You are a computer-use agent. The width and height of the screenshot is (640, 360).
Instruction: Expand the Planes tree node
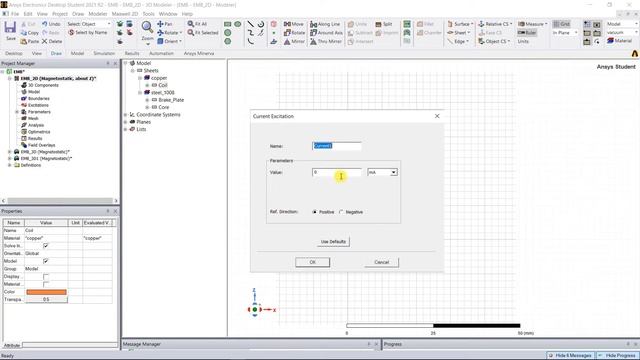pos(125,122)
